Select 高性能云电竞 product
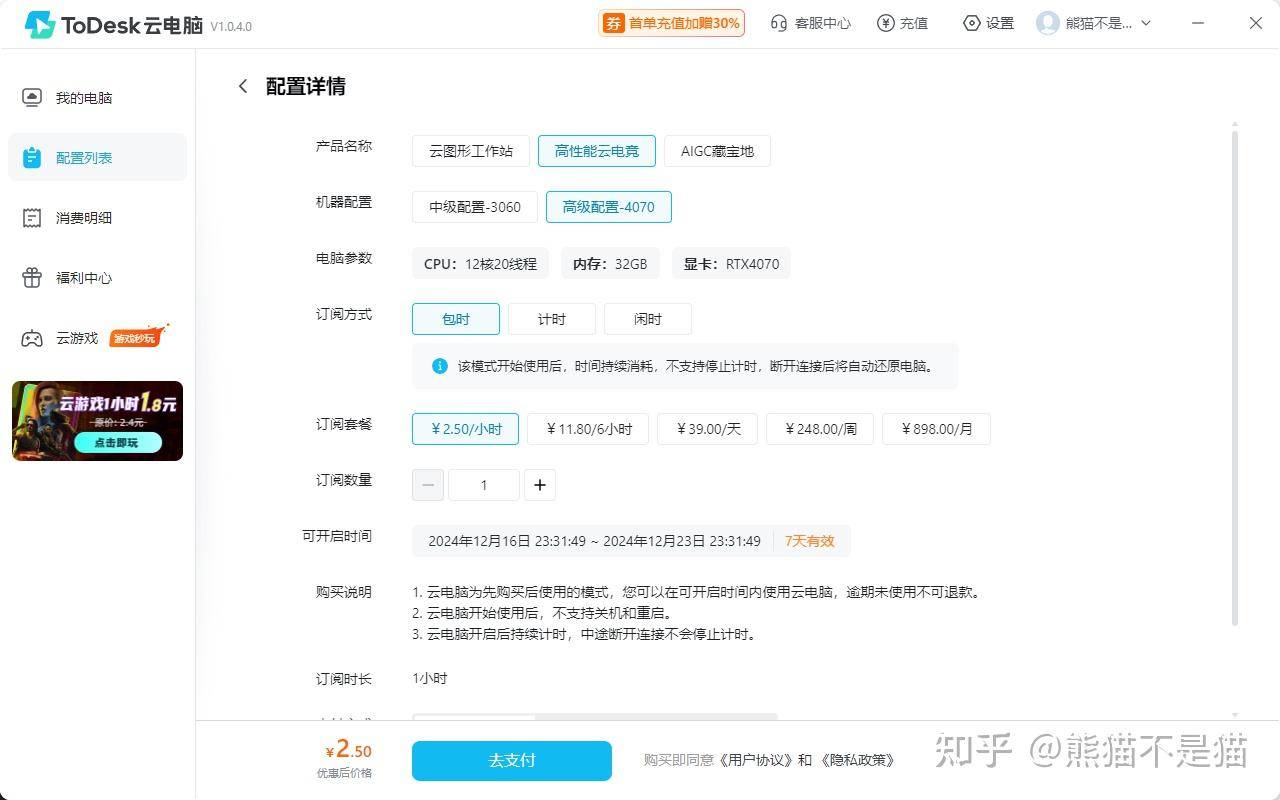This screenshot has height=800, width=1280. point(597,151)
